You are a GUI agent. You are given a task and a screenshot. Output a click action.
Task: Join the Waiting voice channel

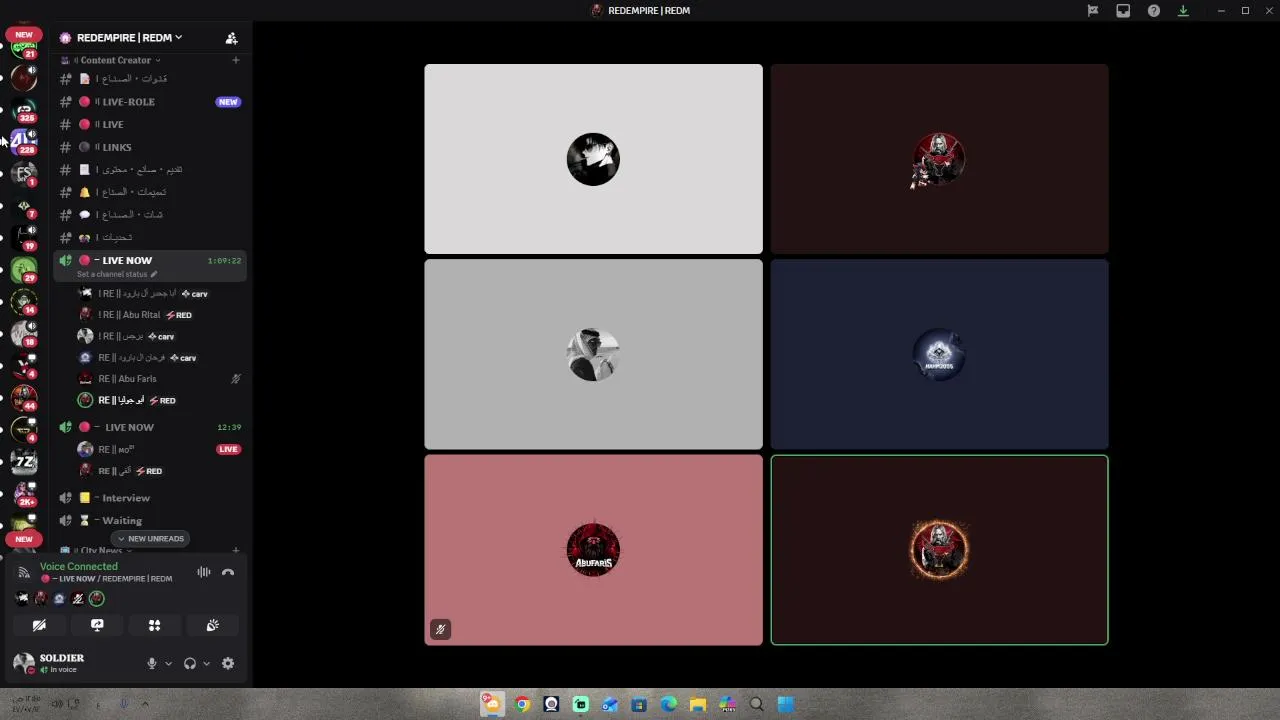[150, 520]
